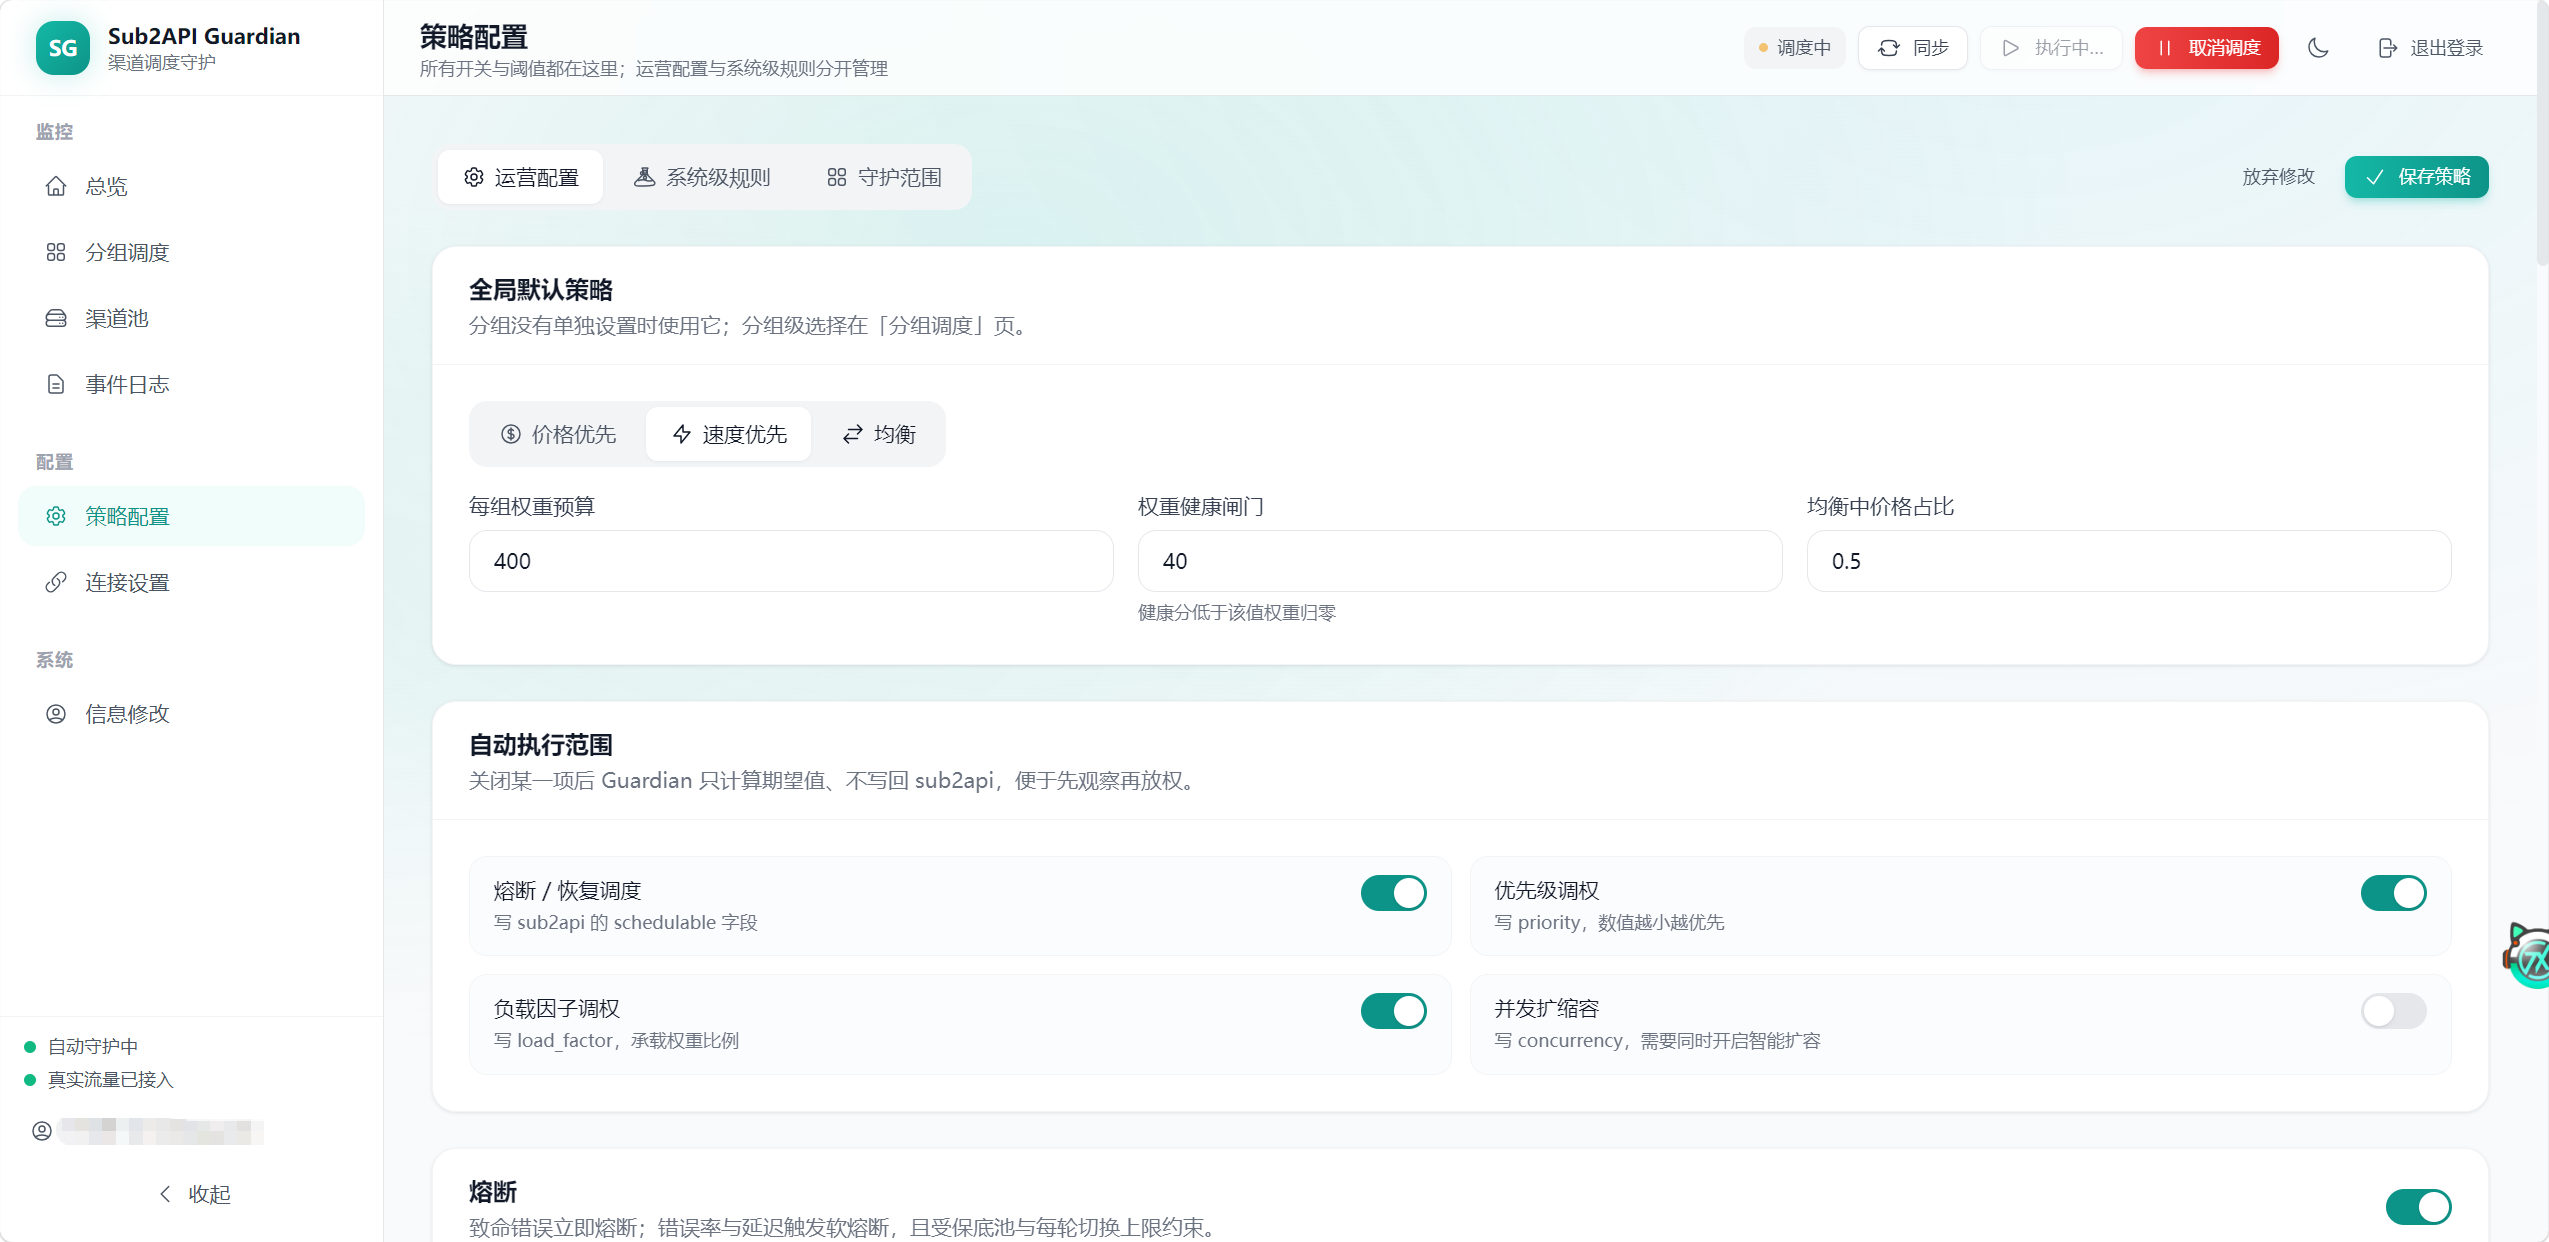The height and width of the screenshot is (1242, 2549).
Task: Open 分组调度 group scheduling page
Action: click(x=191, y=252)
